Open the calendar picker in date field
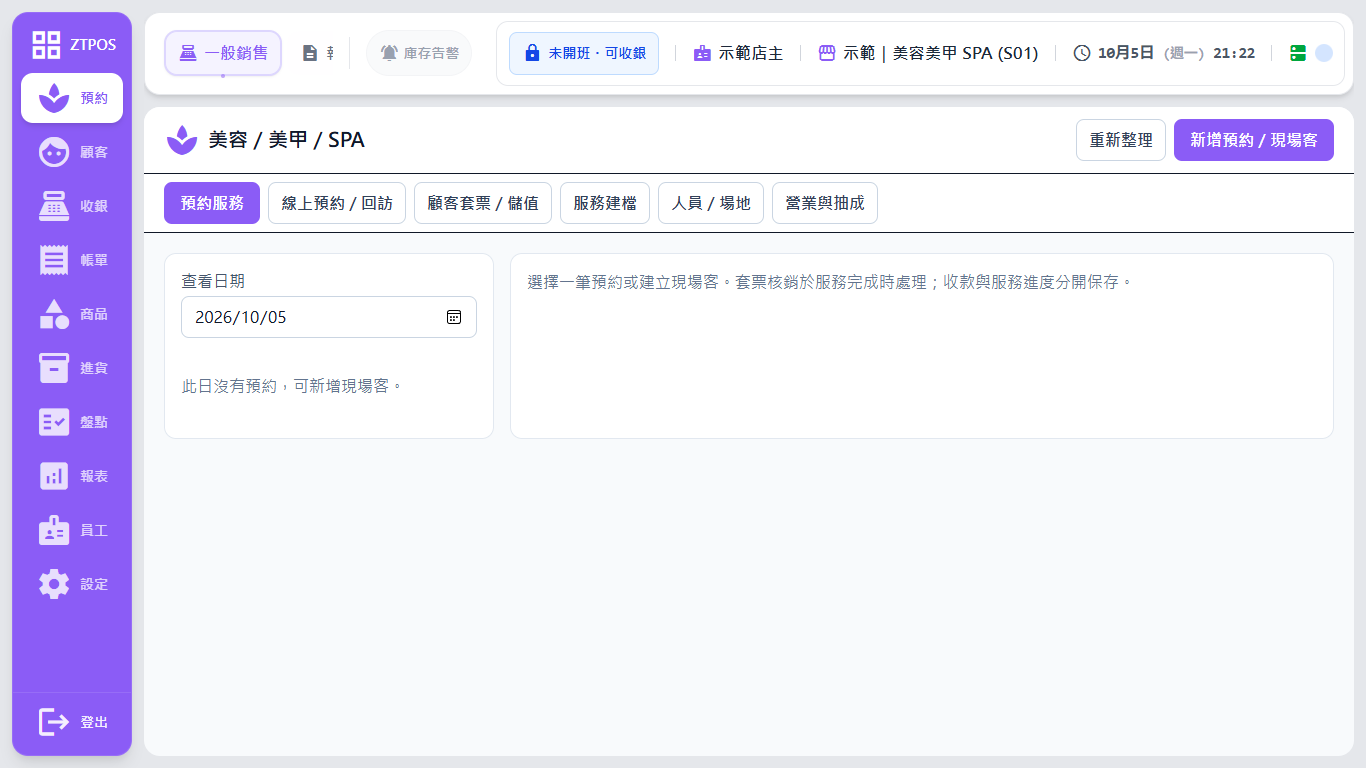Screen dimensions: 1366x768 (454, 317)
